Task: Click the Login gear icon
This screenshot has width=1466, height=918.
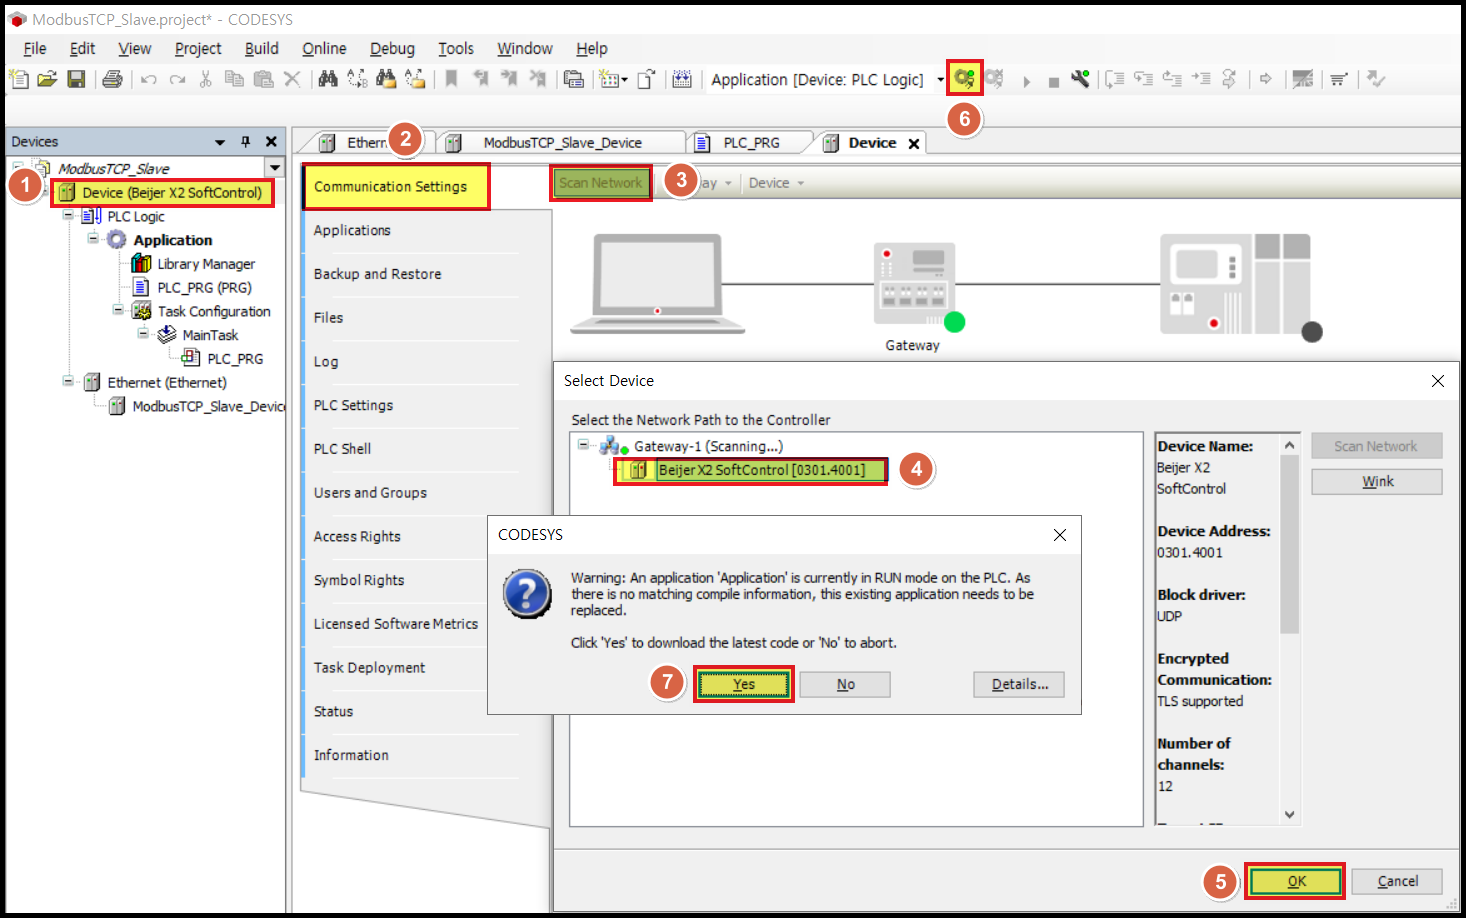Action: click(964, 78)
